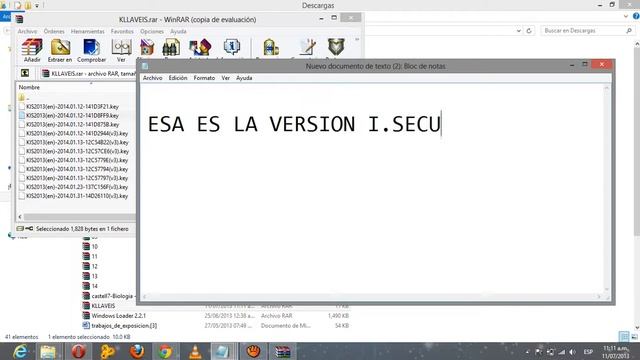640x360 pixels.
Task: Click the Información icon in WinRAR toolbar
Action: 231,48
